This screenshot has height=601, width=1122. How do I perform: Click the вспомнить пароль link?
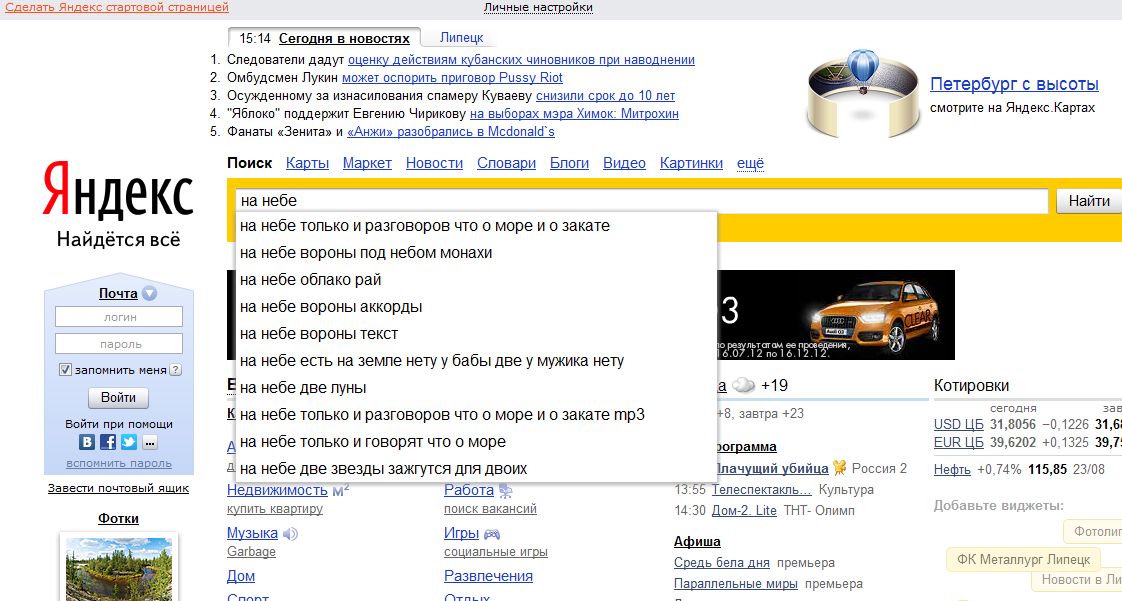119,464
